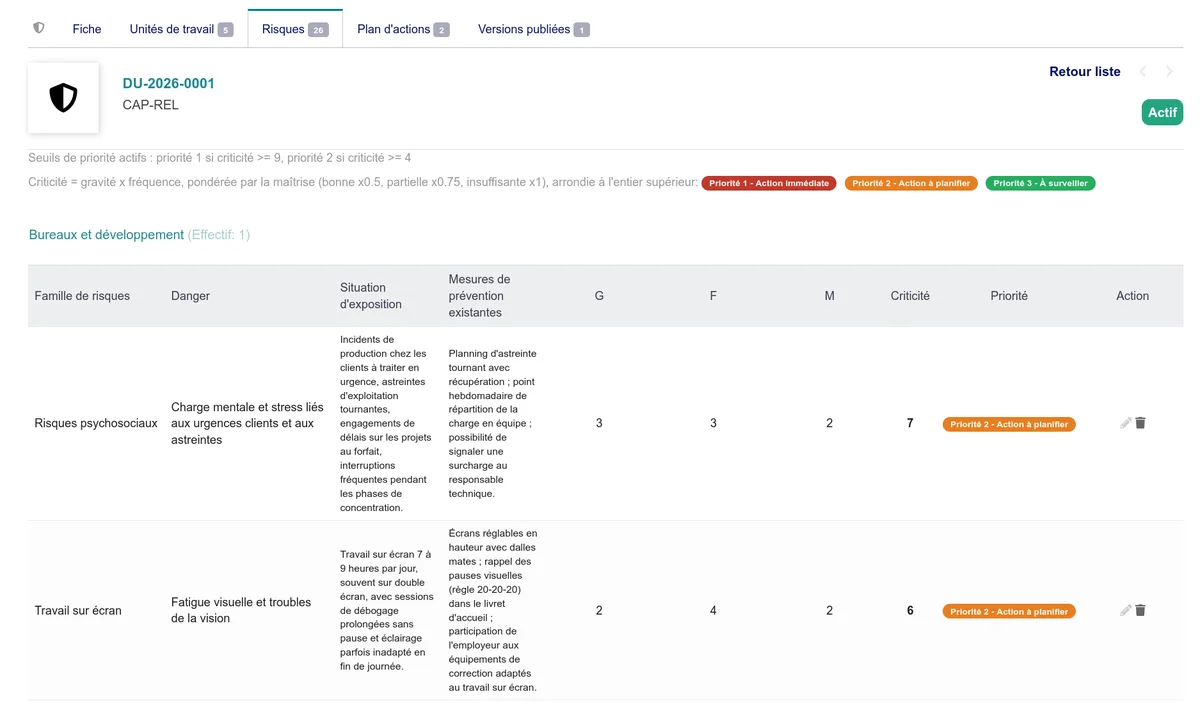1200x708 pixels.
Task: Click the Actif status badge
Action: pos(1162,112)
